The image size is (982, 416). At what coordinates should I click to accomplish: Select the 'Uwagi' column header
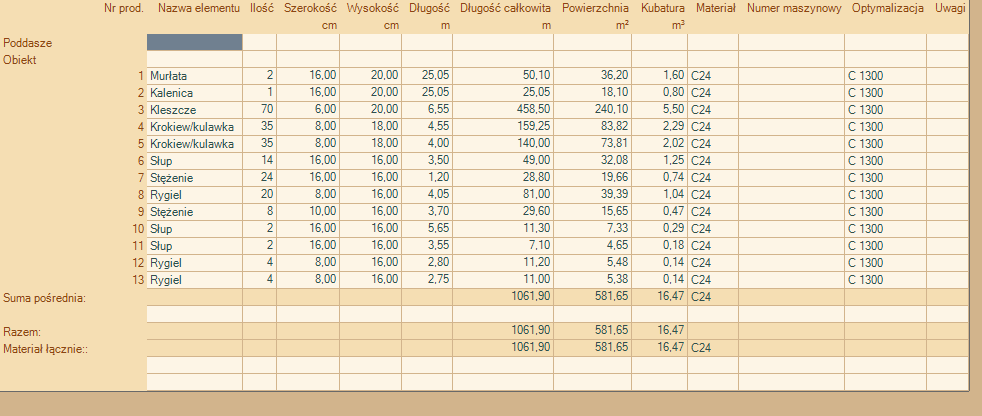tap(949, 9)
